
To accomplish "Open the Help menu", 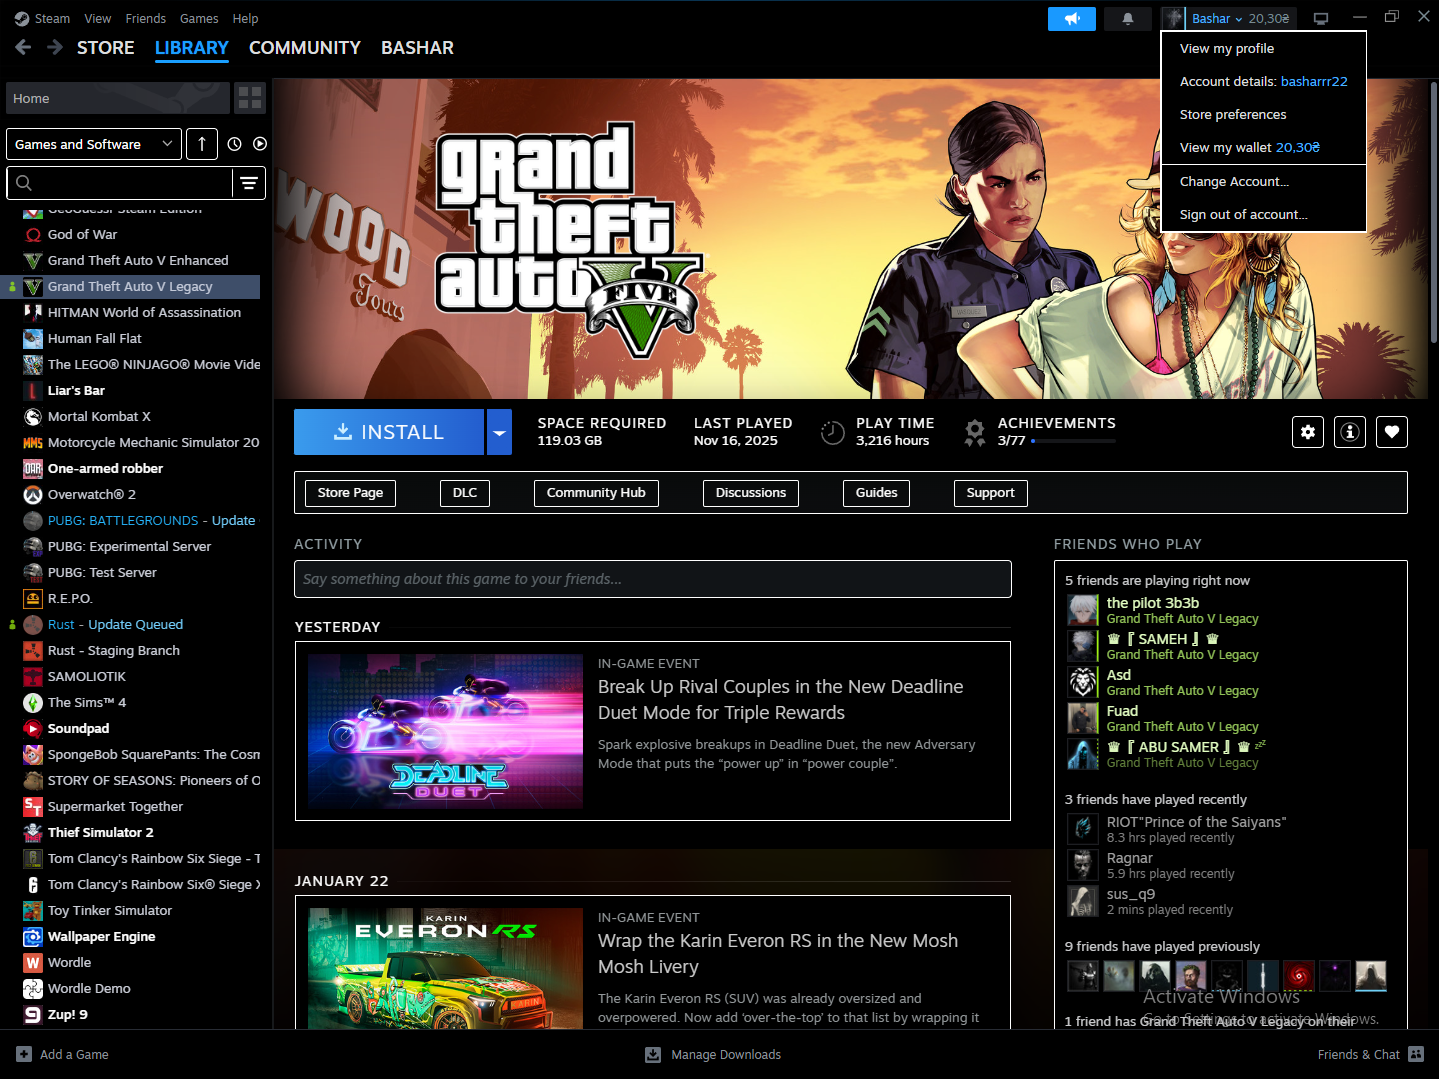I will point(245,18).
